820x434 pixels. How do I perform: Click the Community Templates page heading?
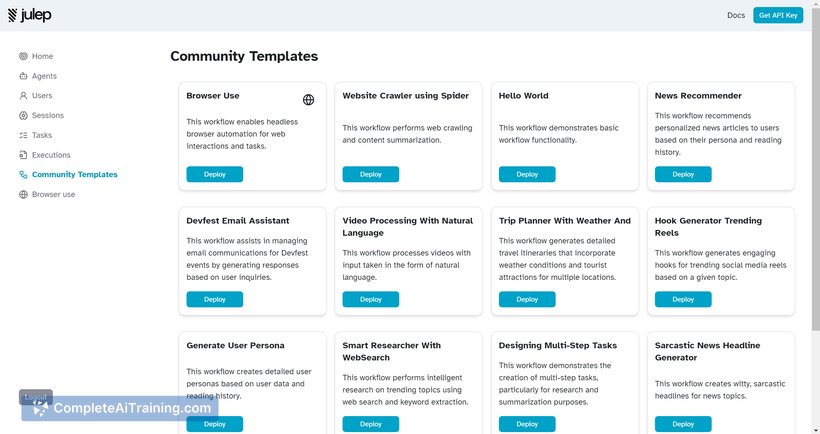point(244,56)
